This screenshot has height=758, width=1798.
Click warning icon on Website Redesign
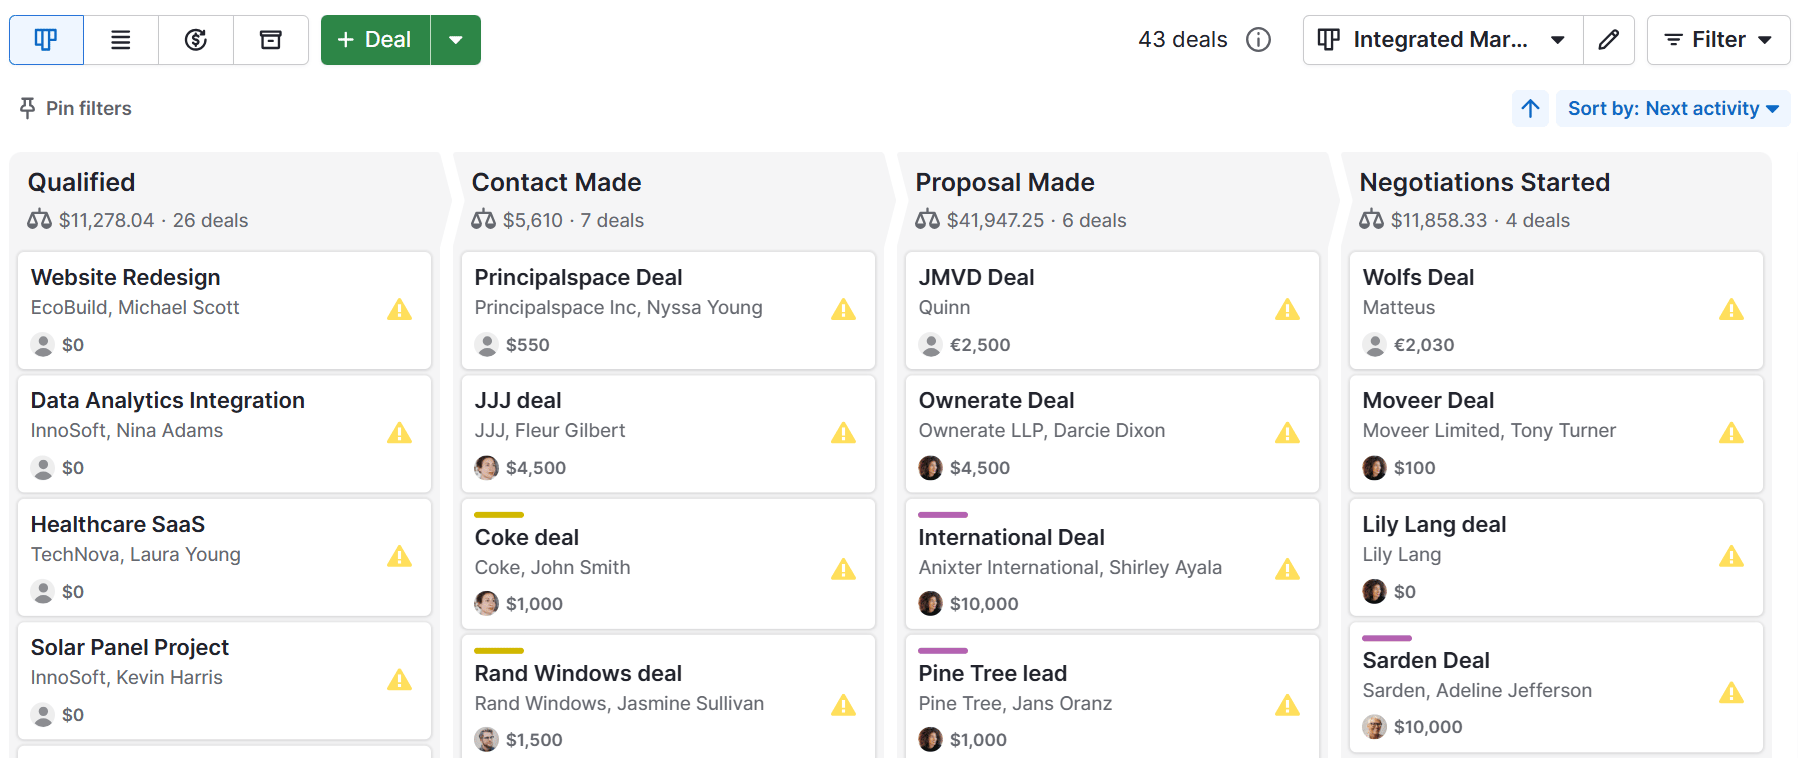pyautogui.click(x=400, y=309)
